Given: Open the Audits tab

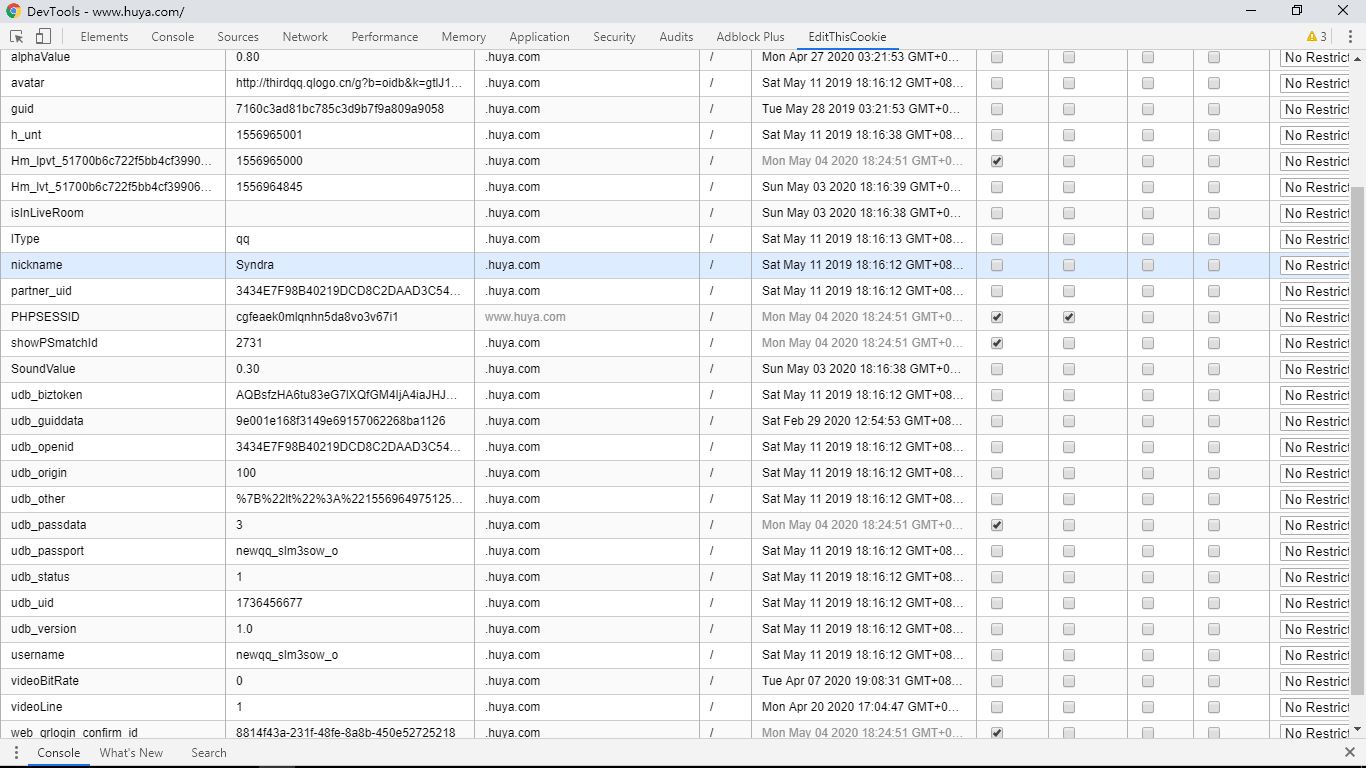Looking at the screenshot, I should point(676,36).
